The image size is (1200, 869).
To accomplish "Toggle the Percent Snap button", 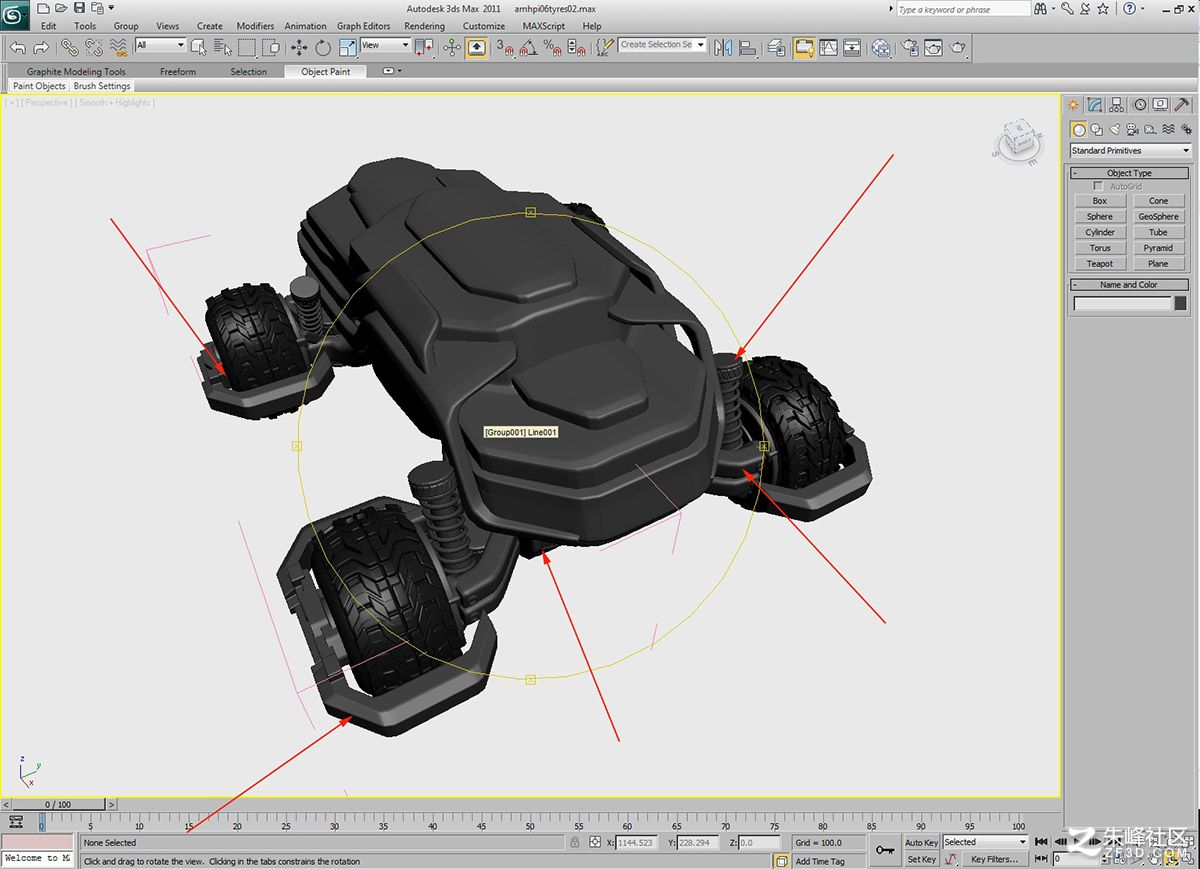I will click(552, 47).
